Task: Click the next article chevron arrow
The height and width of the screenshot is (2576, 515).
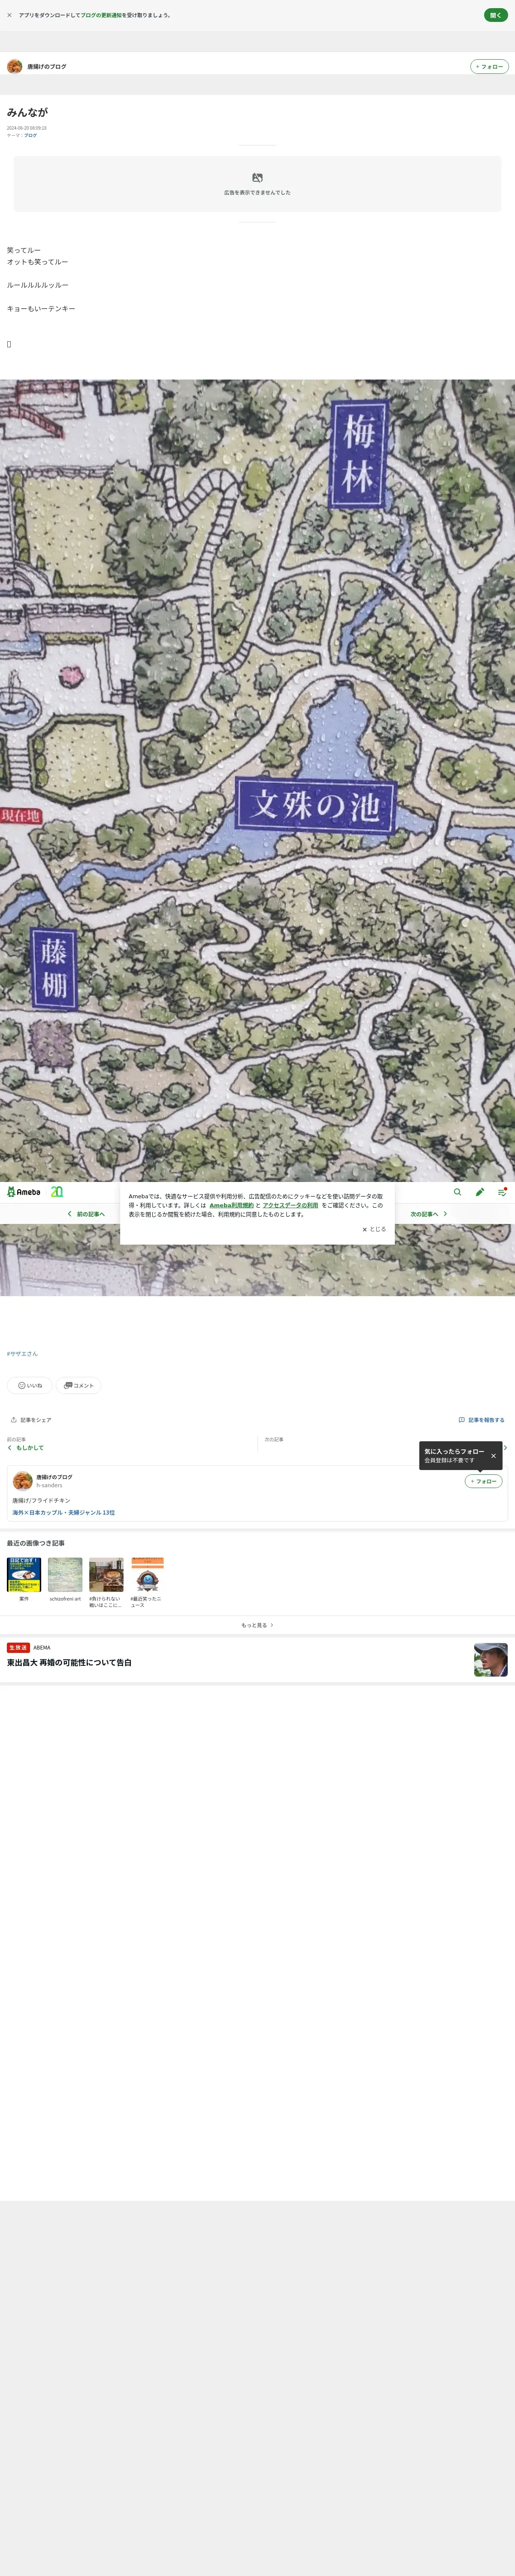Action: (x=505, y=1448)
